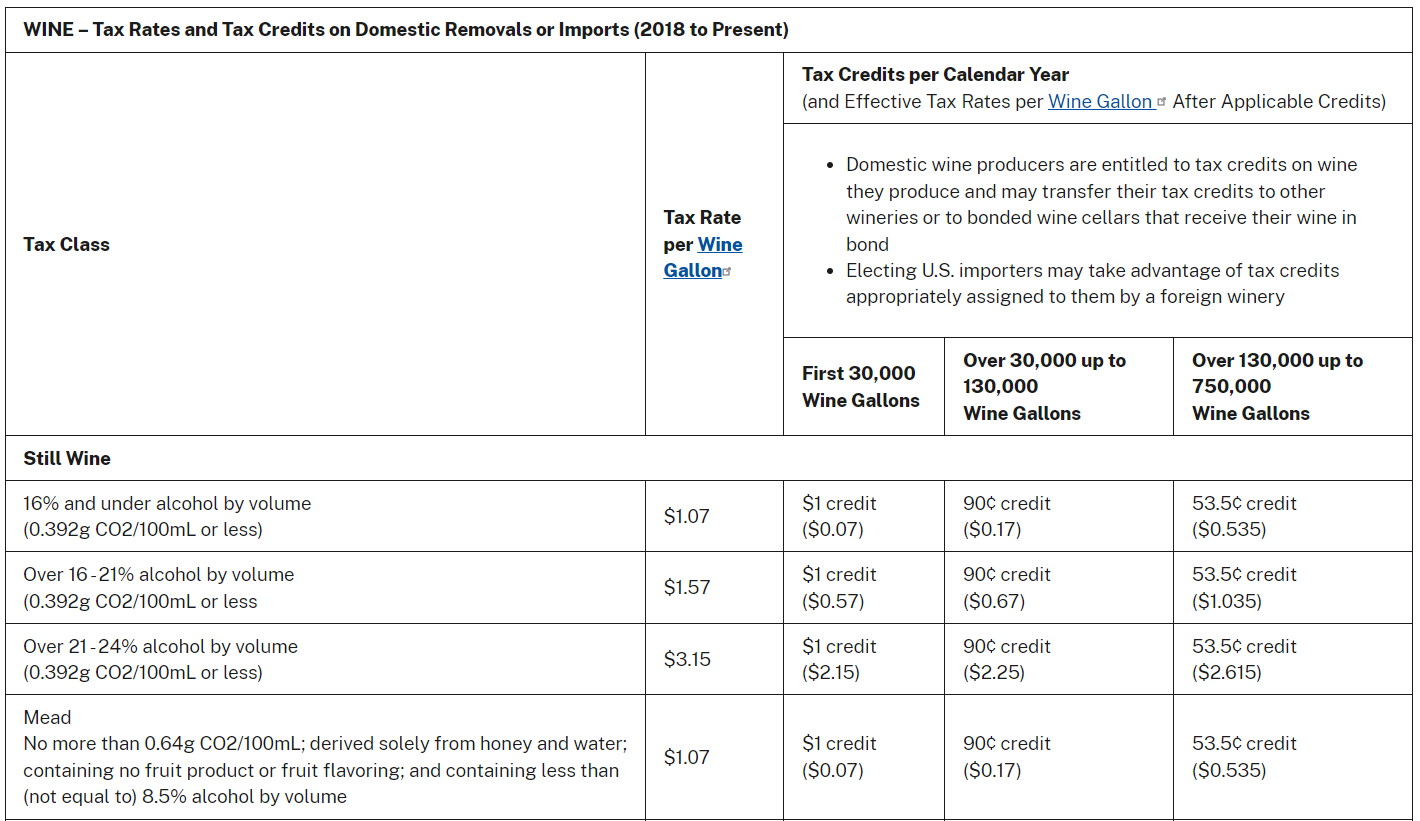Select the "Tax Class" column header
The height and width of the screenshot is (821, 1420).
click(x=66, y=244)
